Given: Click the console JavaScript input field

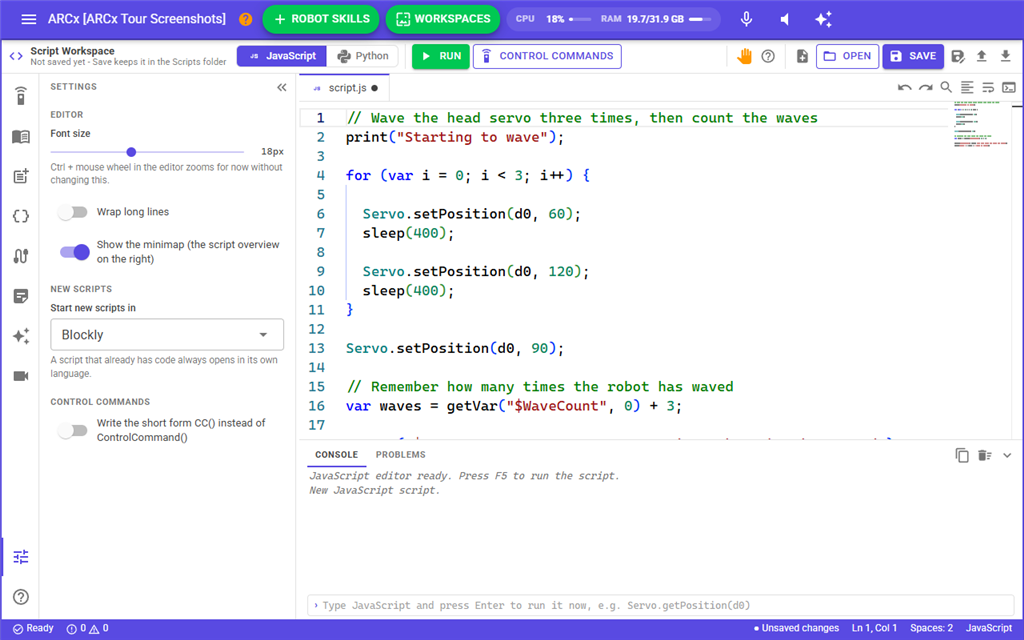Looking at the screenshot, I should [660, 605].
